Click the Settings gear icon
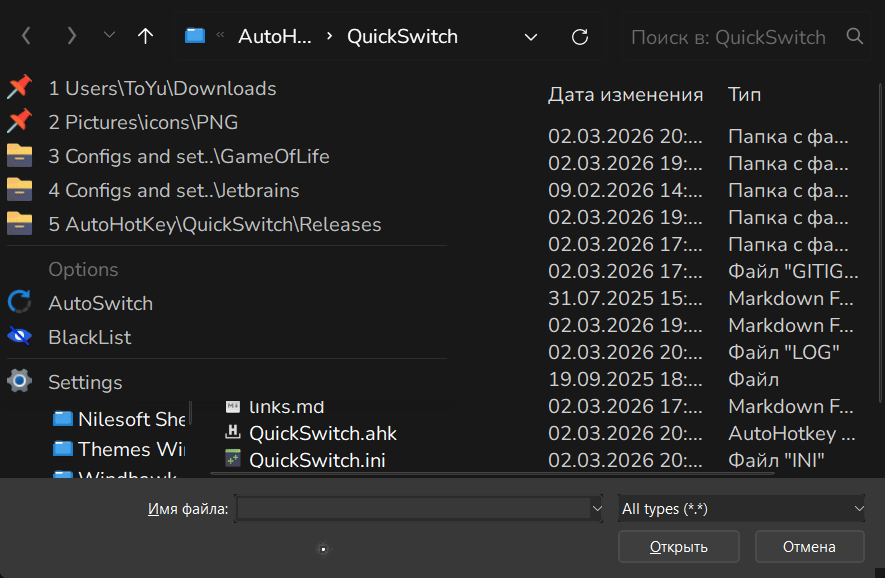The image size is (885, 578). pyautogui.click(x=19, y=382)
